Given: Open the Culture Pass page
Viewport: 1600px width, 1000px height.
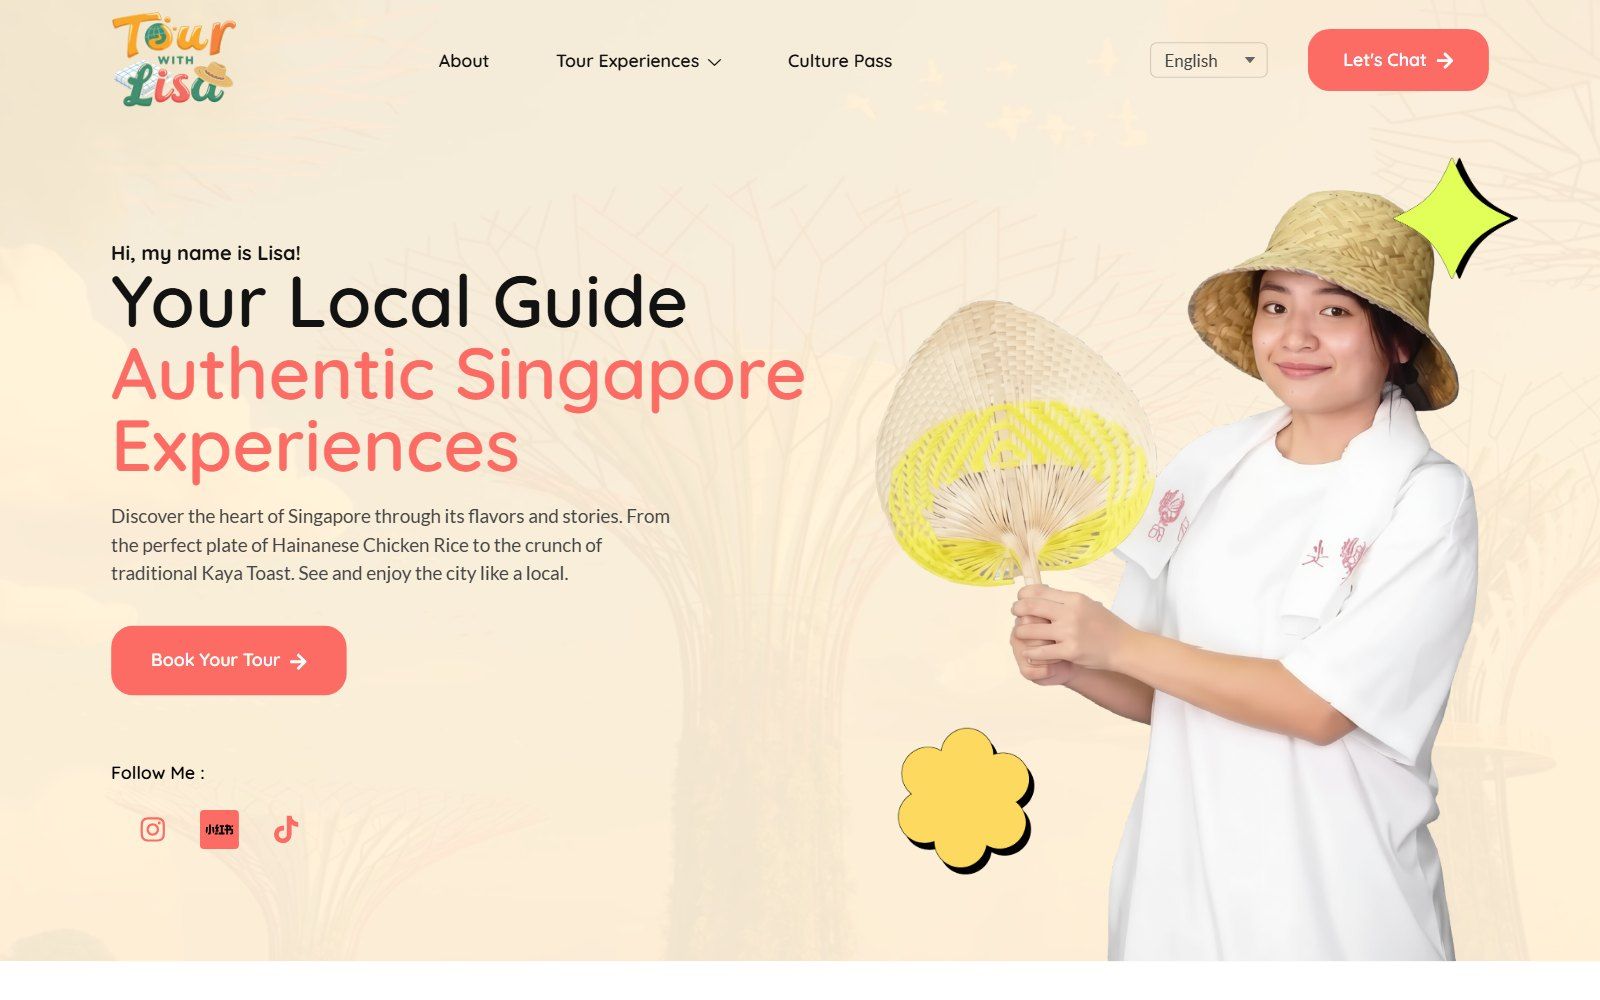Looking at the screenshot, I should click(x=840, y=61).
